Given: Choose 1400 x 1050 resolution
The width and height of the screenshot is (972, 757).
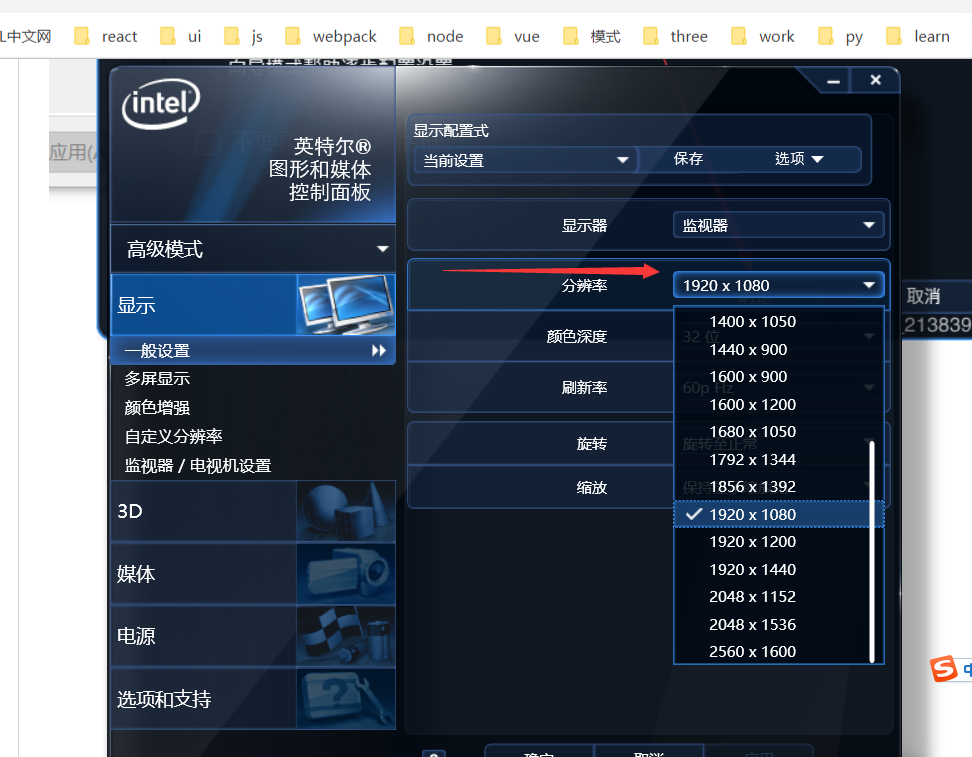Looking at the screenshot, I should 772,322.
